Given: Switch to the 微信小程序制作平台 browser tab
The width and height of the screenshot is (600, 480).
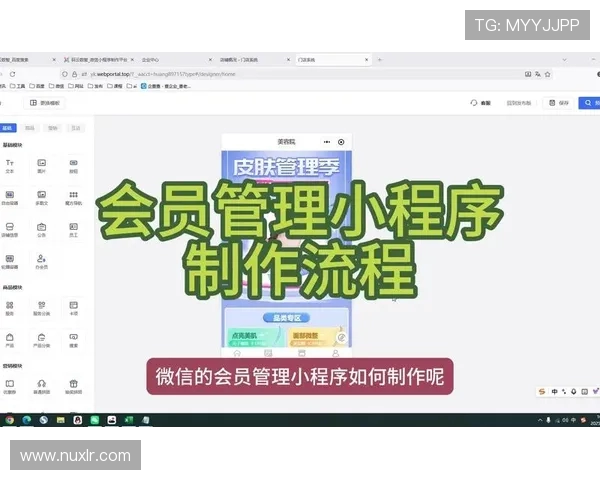Looking at the screenshot, I should click(98, 60).
